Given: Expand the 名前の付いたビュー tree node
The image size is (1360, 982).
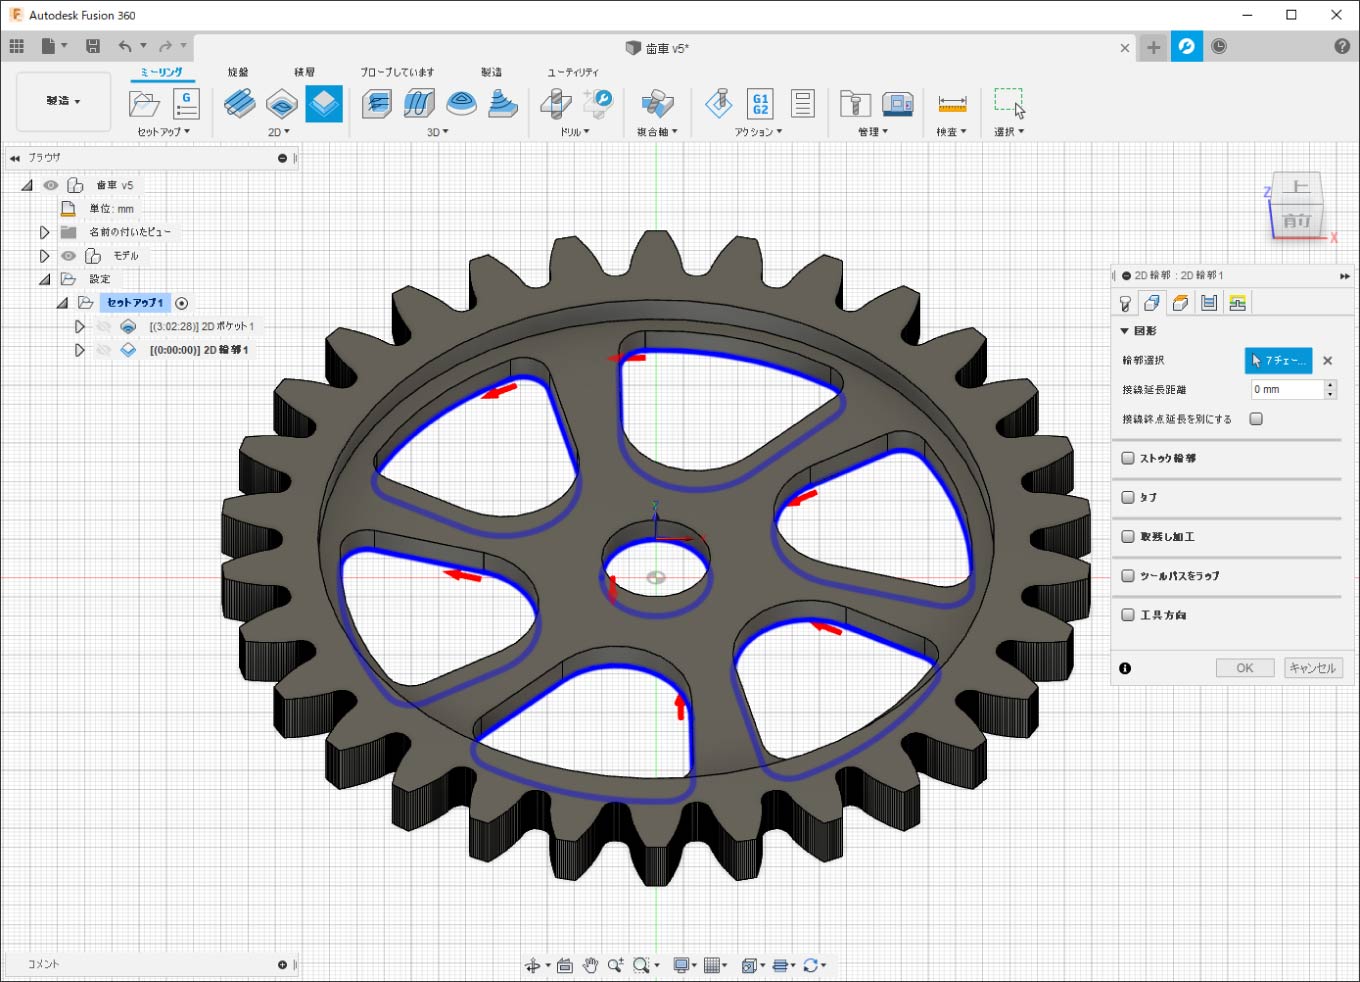Looking at the screenshot, I should [x=44, y=232].
